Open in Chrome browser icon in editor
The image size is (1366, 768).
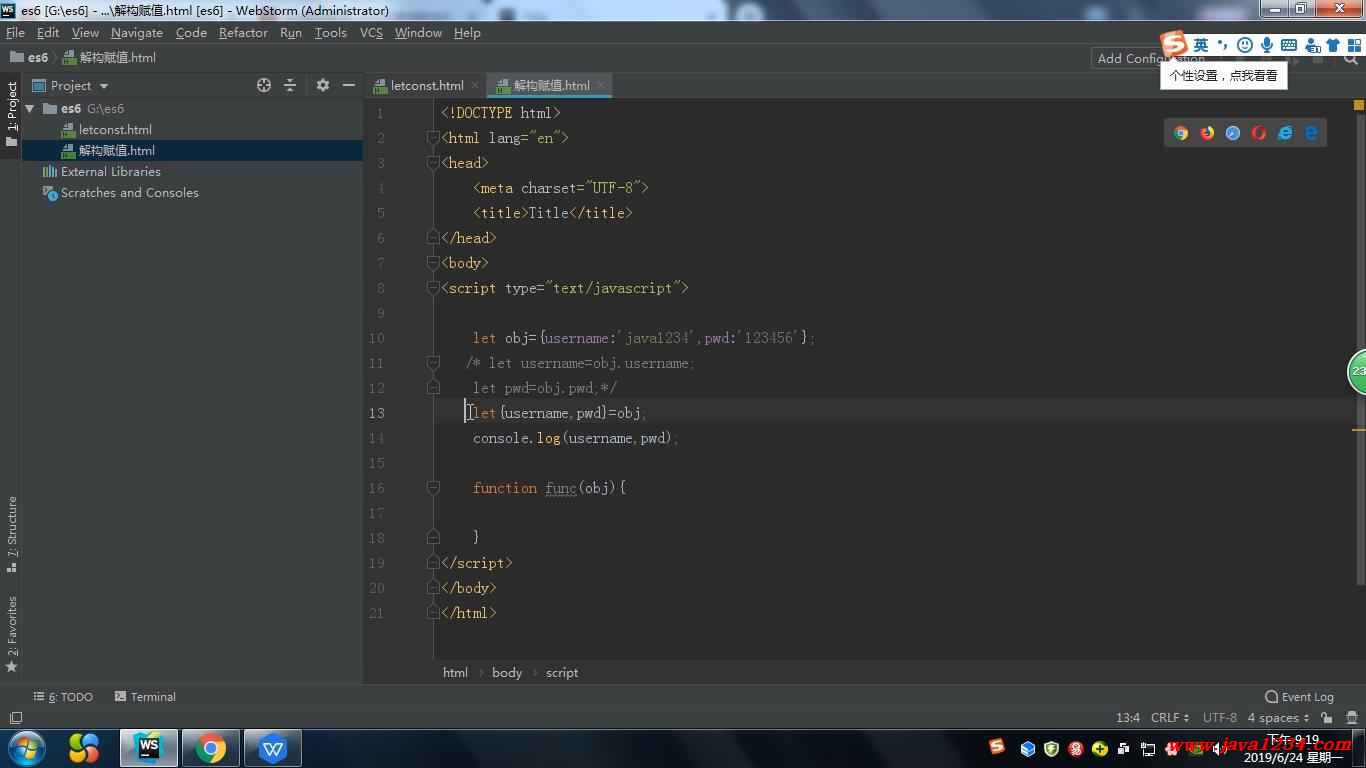pos(1181,132)
